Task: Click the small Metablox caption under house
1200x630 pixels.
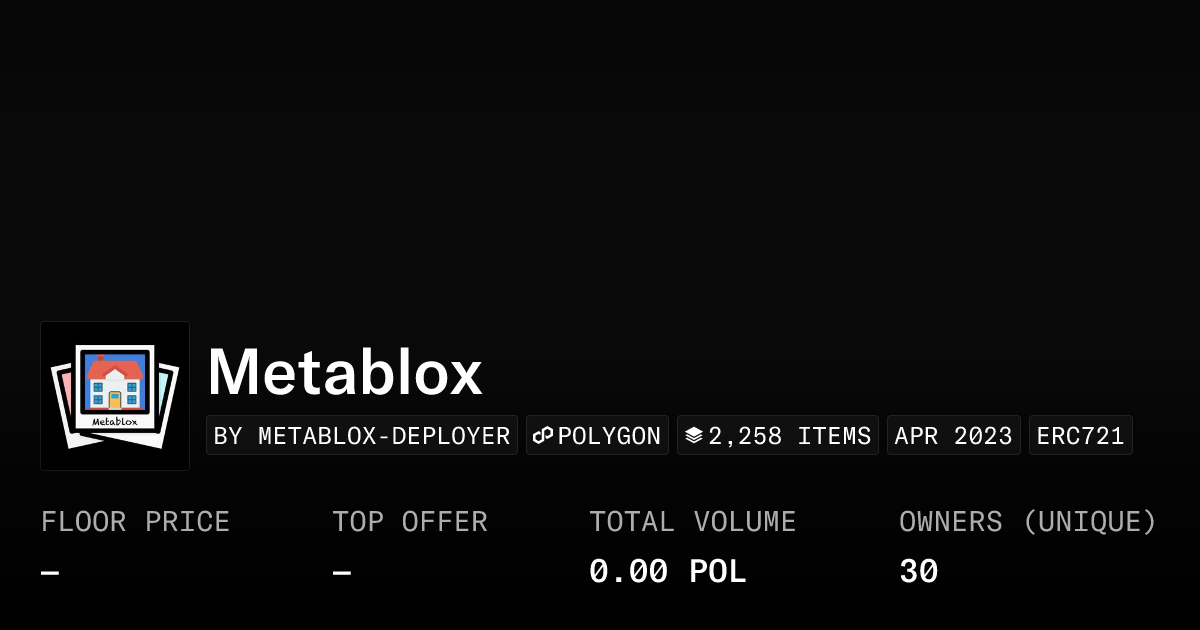Action: coord(114,422)
